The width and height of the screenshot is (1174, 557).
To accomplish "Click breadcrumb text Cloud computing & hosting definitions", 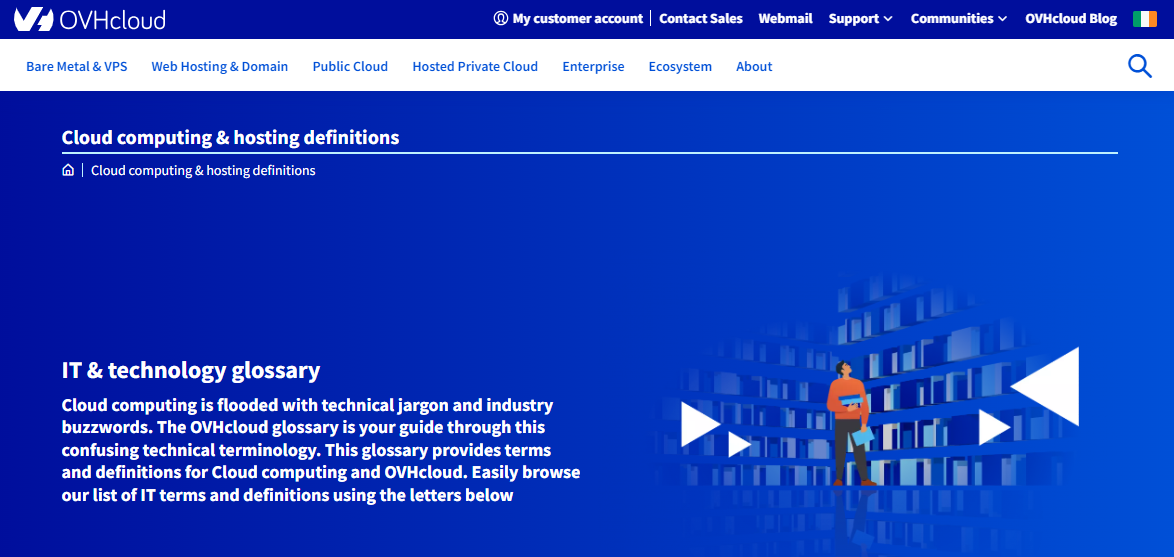I will [203, 170].
